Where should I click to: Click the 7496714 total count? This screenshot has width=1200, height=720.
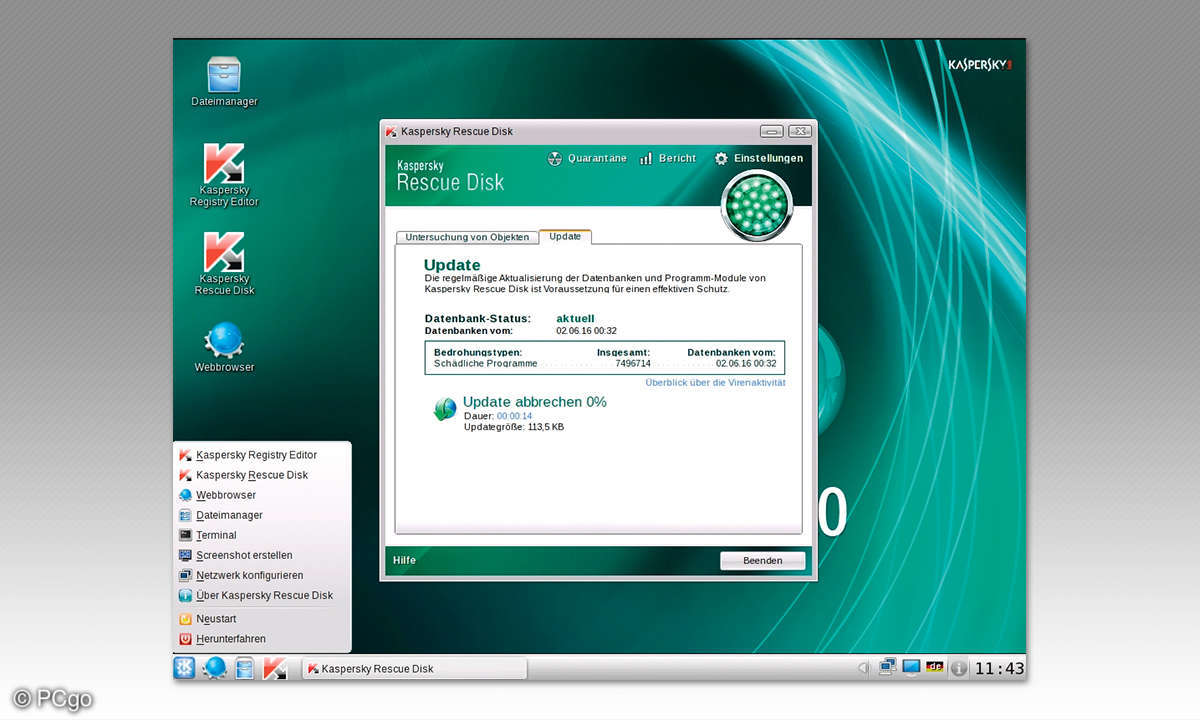click(633, 363)
